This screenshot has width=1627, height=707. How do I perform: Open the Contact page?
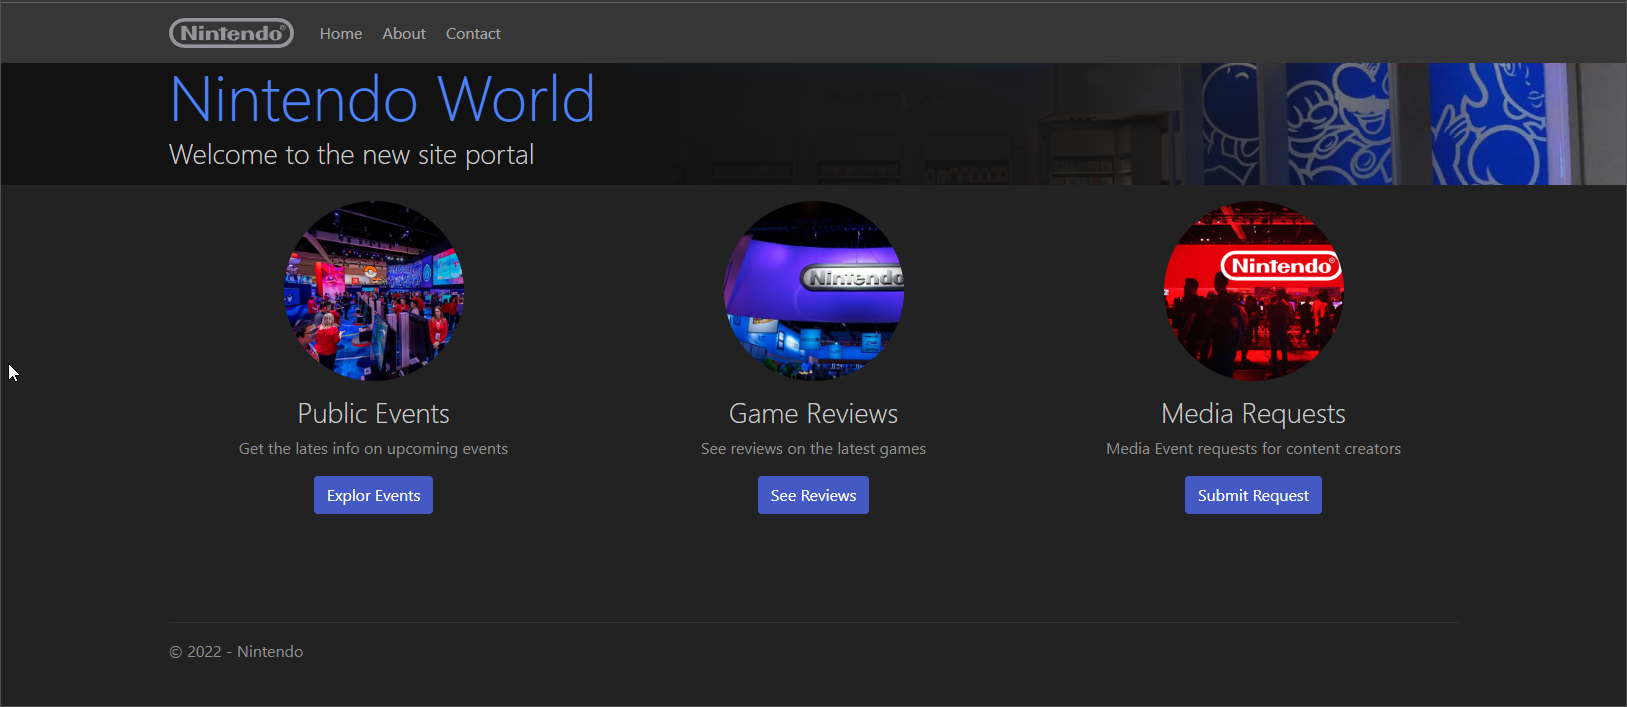point(473,34)
